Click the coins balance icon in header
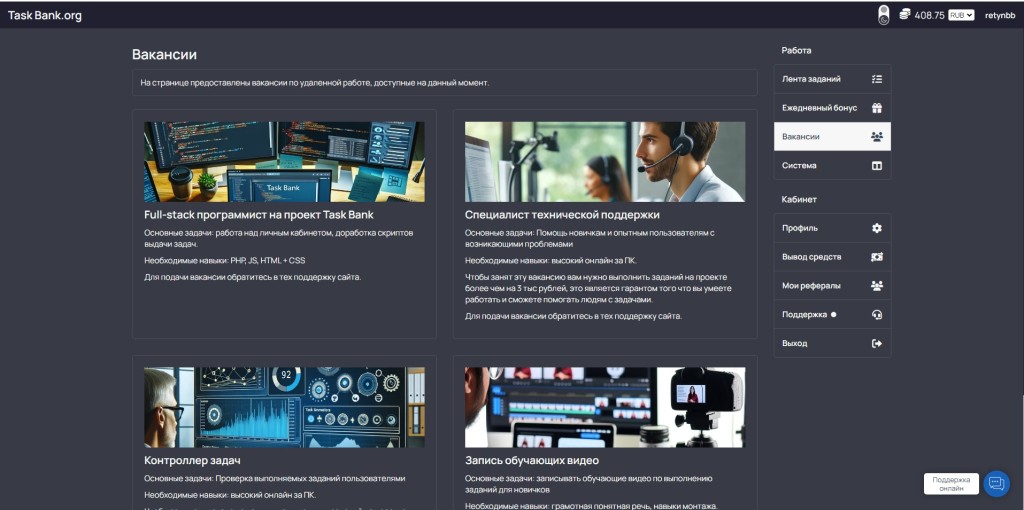The width and height of the screenshot is (1024, 510). tap(904, 14)
